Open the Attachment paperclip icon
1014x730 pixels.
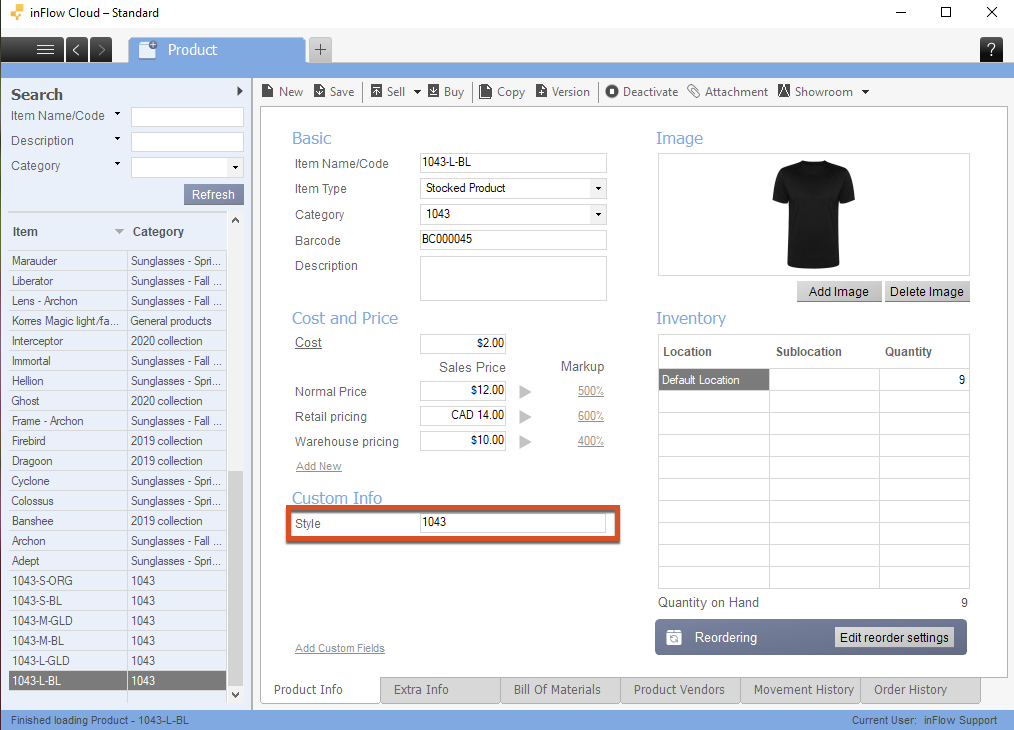[694, 92]
